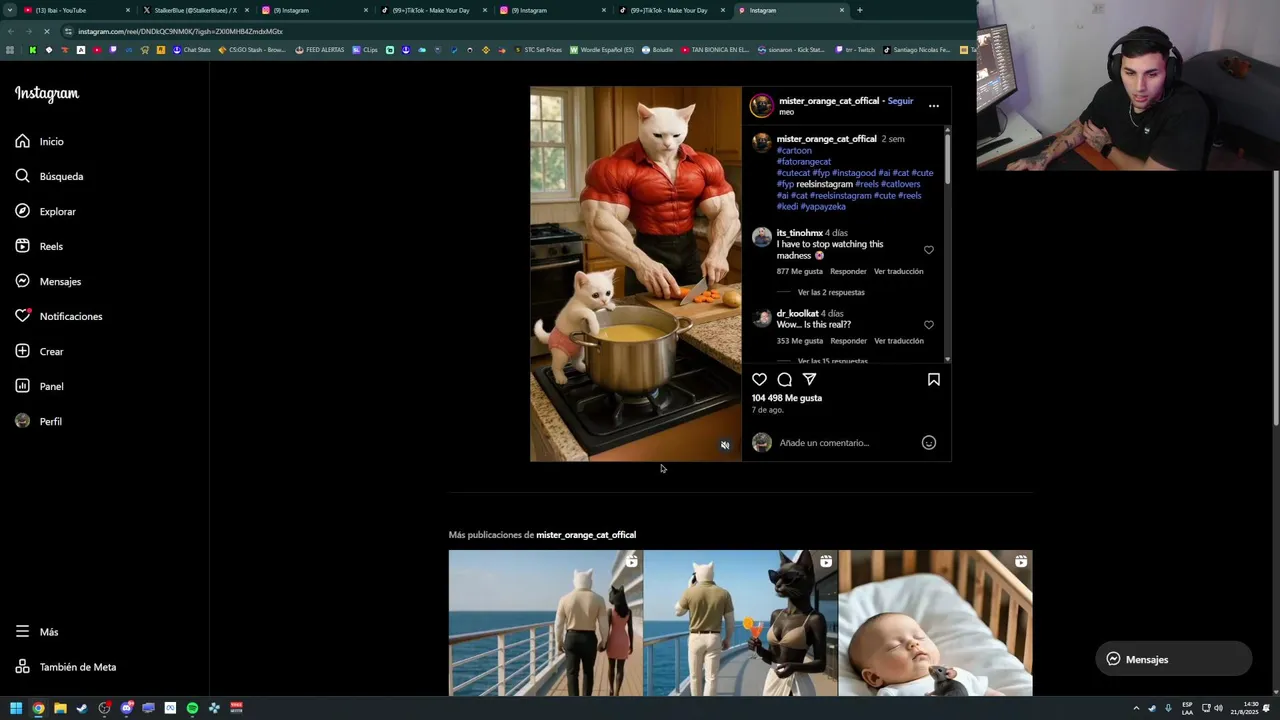Unmute the reel video
This screenshot has width=1280, height=720.
click(725, 445)
